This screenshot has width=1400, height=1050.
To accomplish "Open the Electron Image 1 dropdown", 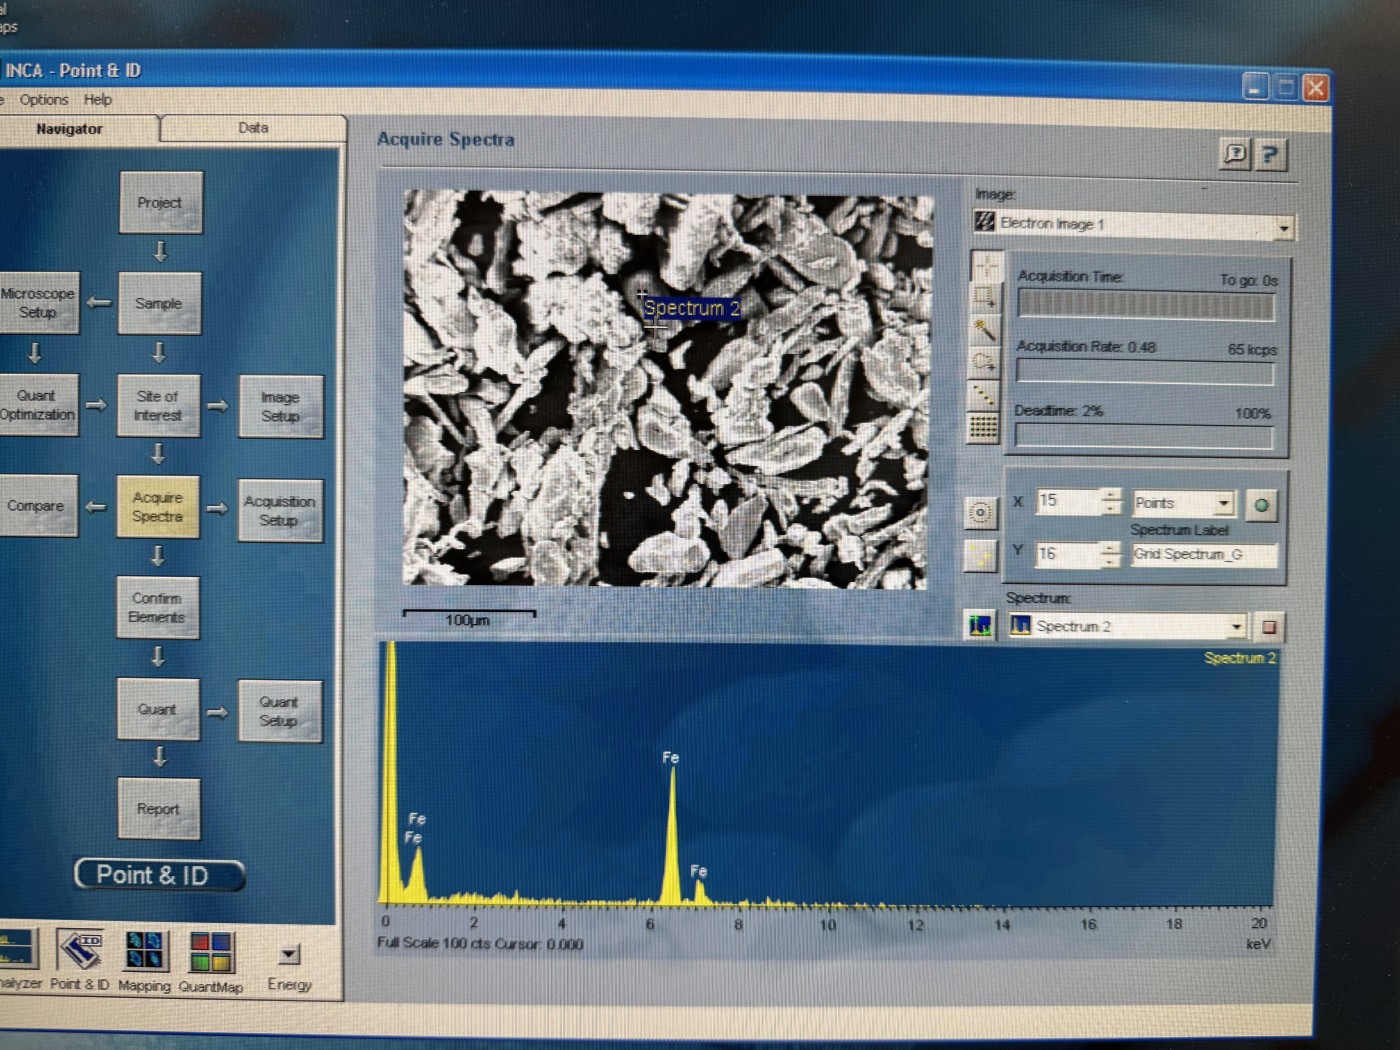I will pos(1284,228).
